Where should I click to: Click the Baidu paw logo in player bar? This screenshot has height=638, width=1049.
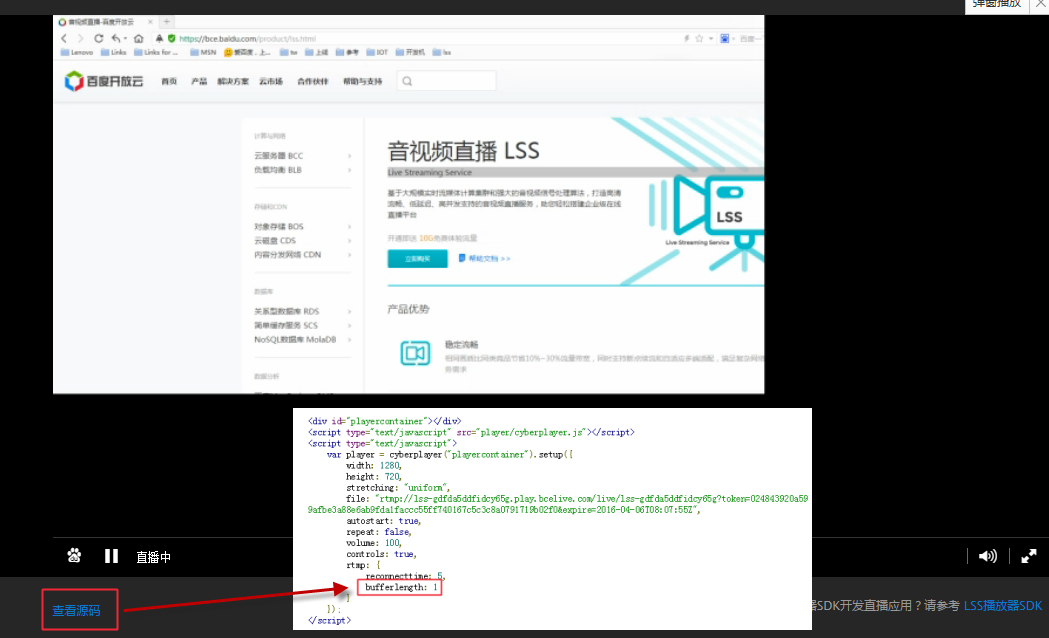coord(74,556)
